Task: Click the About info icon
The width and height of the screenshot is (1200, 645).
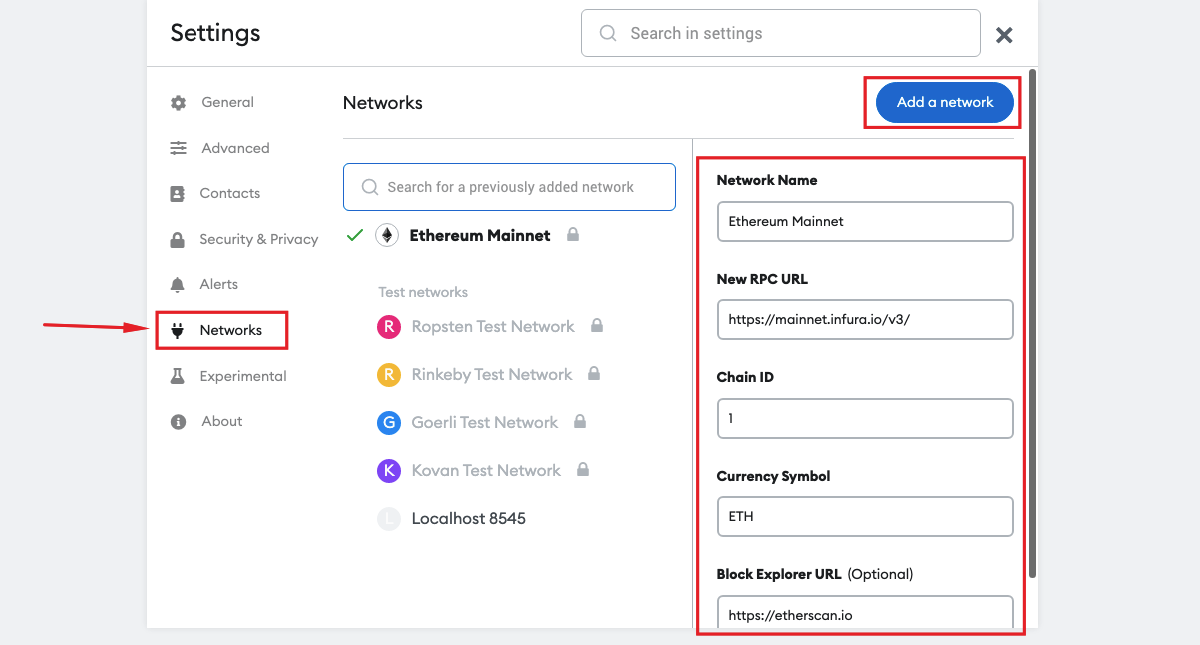Action: pyautogui.click(x=178, y=422)
